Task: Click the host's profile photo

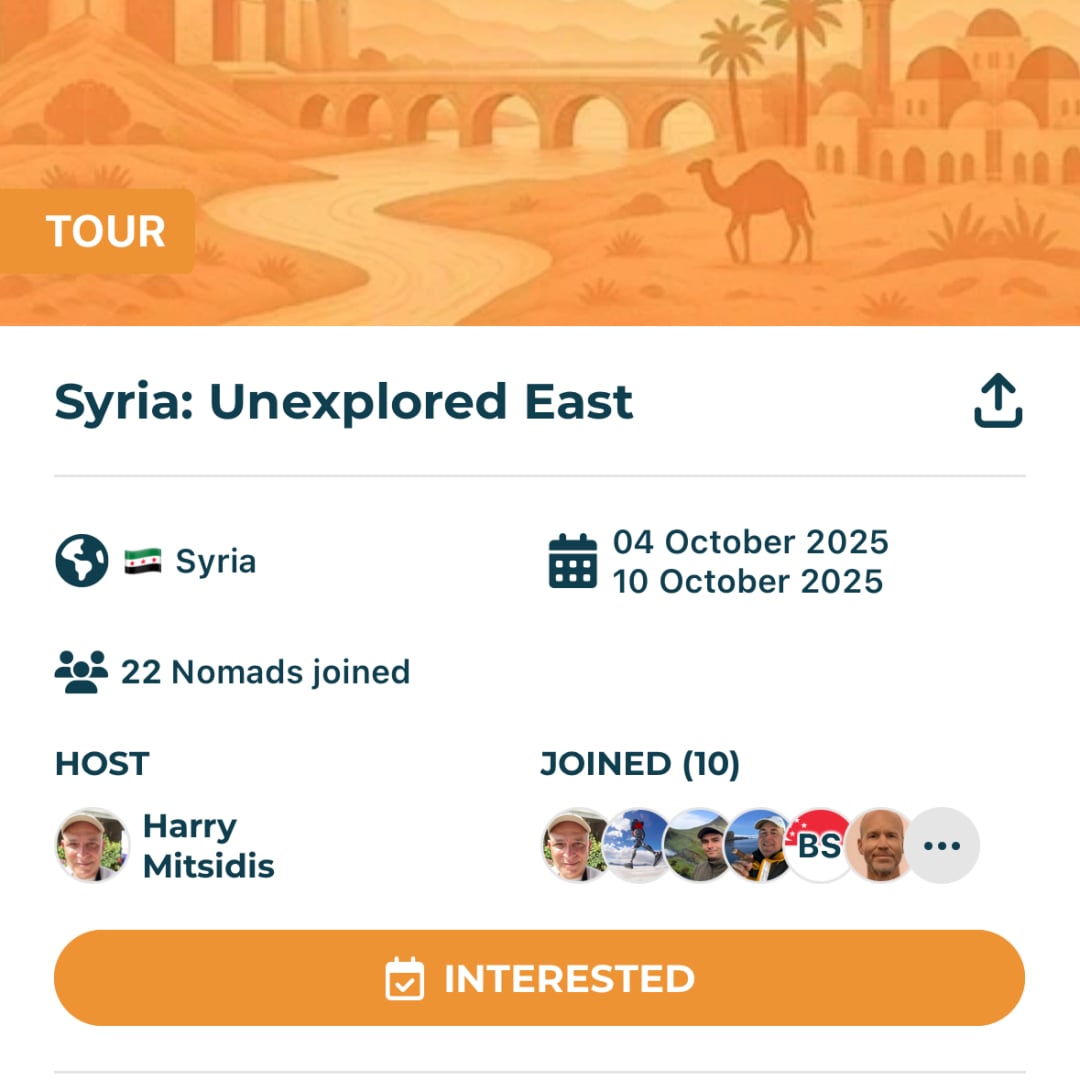Action: click(92, 846)
